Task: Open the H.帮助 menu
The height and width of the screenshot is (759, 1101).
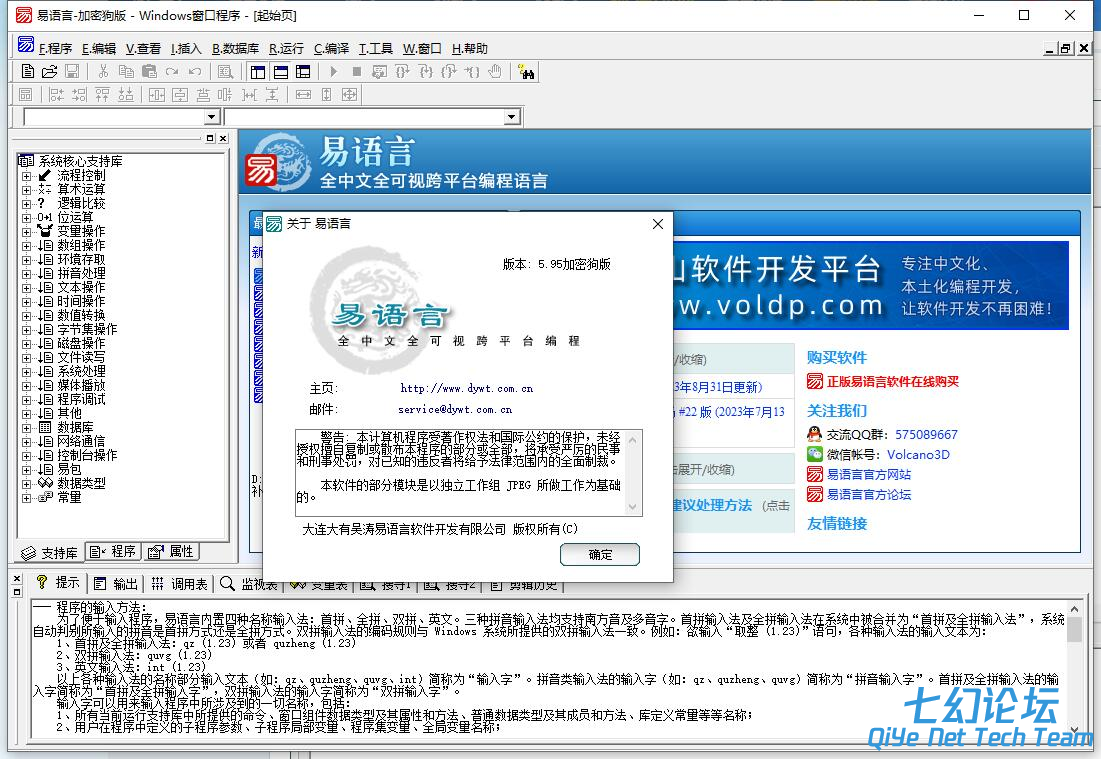Action: pos(470,48)
